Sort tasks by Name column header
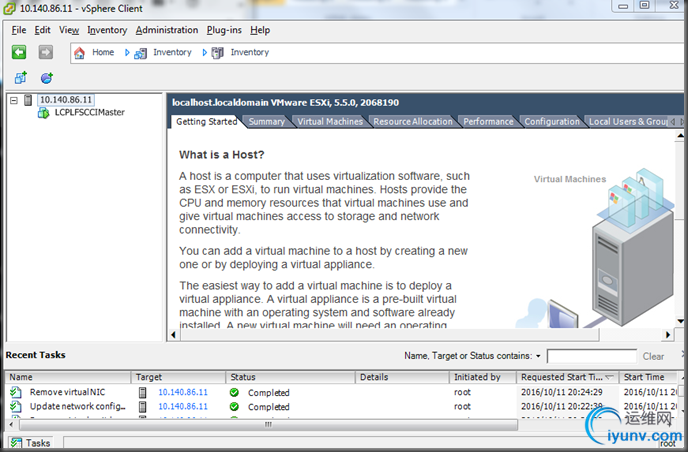The height and width of the screenshot is (452, 688). pyautogui.click(x=68, y=377)
